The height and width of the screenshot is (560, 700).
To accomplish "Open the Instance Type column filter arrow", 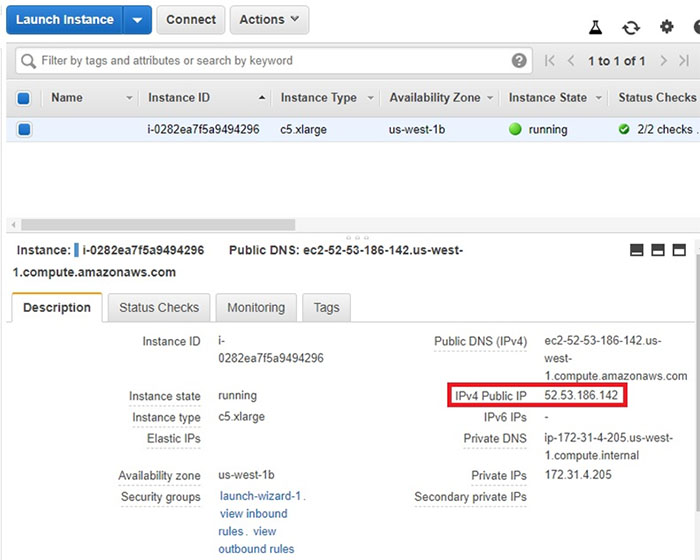I will click(x=370, y=98).
